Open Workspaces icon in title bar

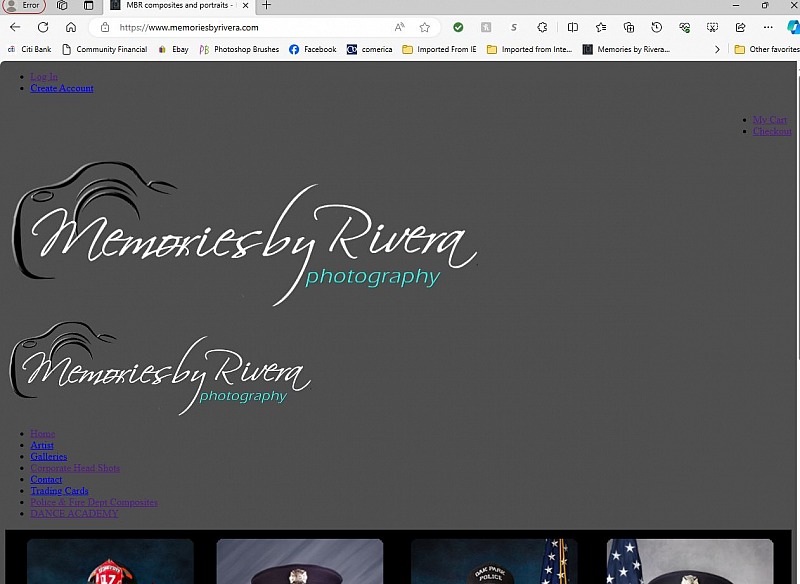tap(62, 6)
